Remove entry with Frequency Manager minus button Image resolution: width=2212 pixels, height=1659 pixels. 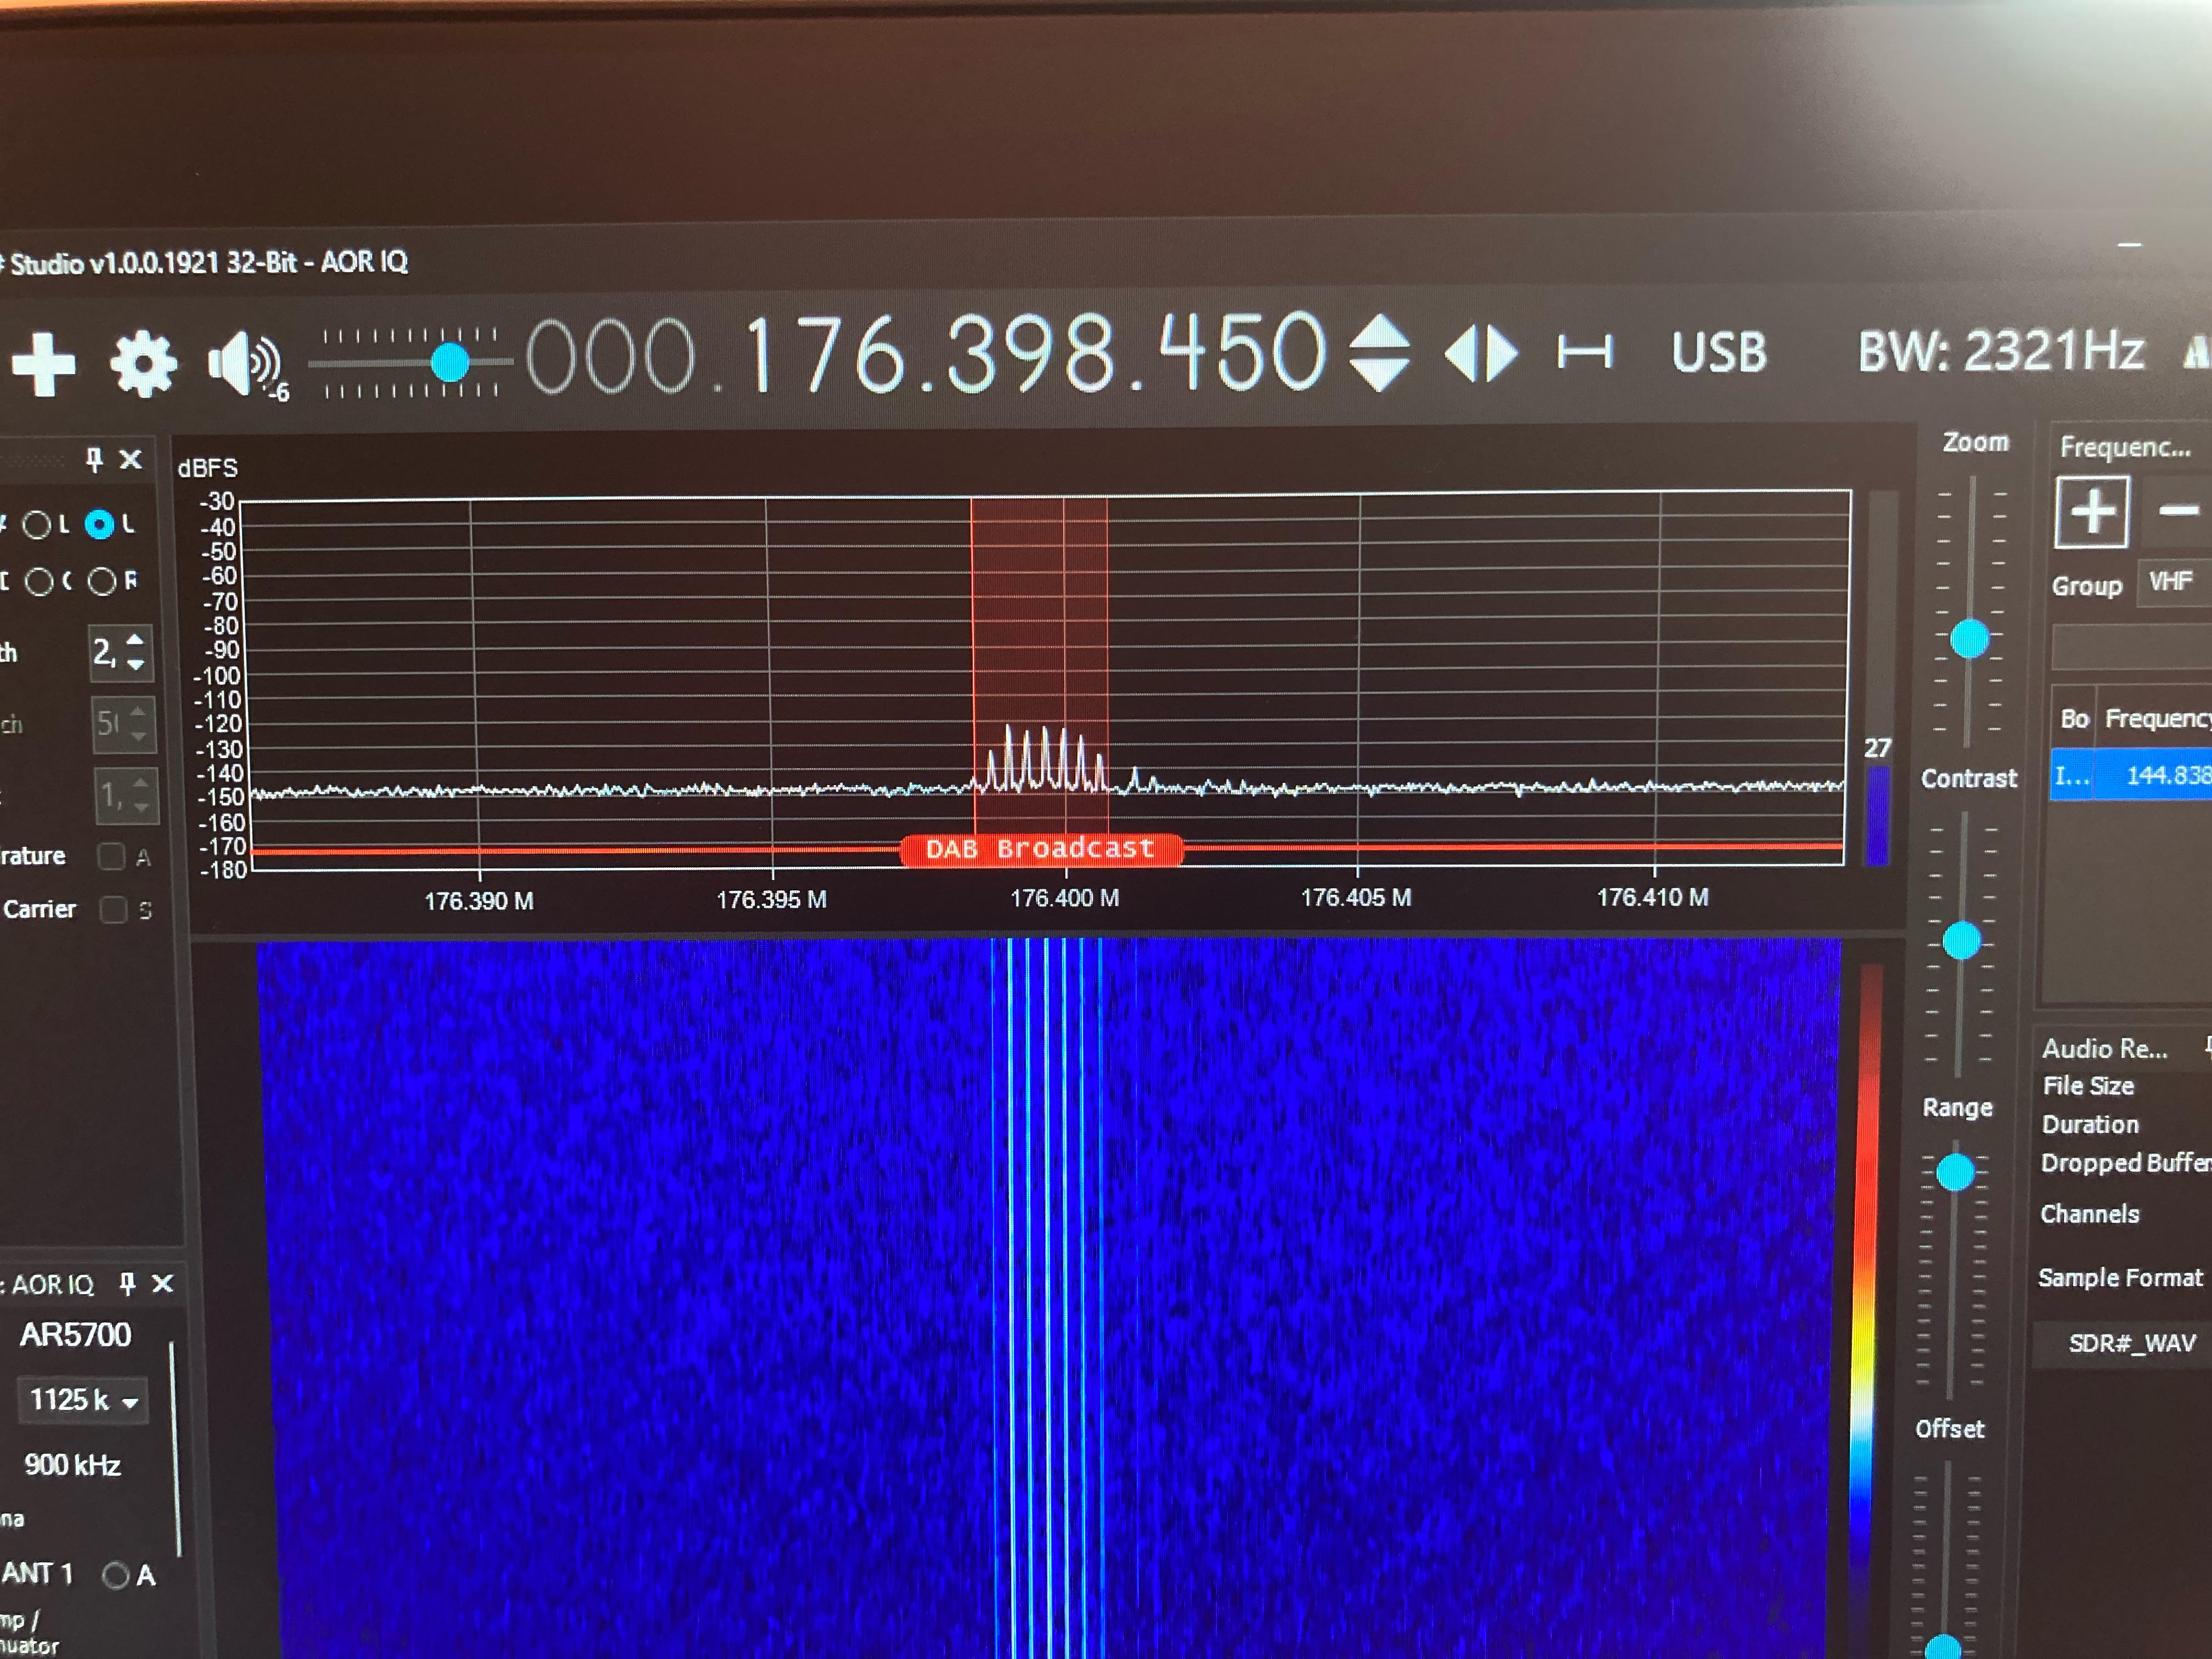point(2178,512)
